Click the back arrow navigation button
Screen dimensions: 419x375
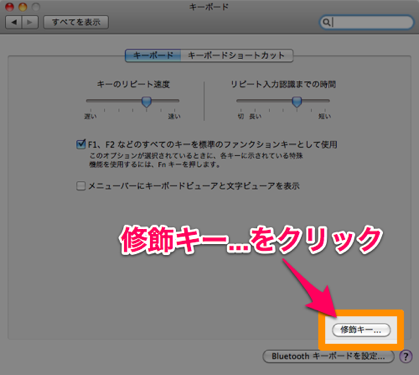[x=14, y=22]
